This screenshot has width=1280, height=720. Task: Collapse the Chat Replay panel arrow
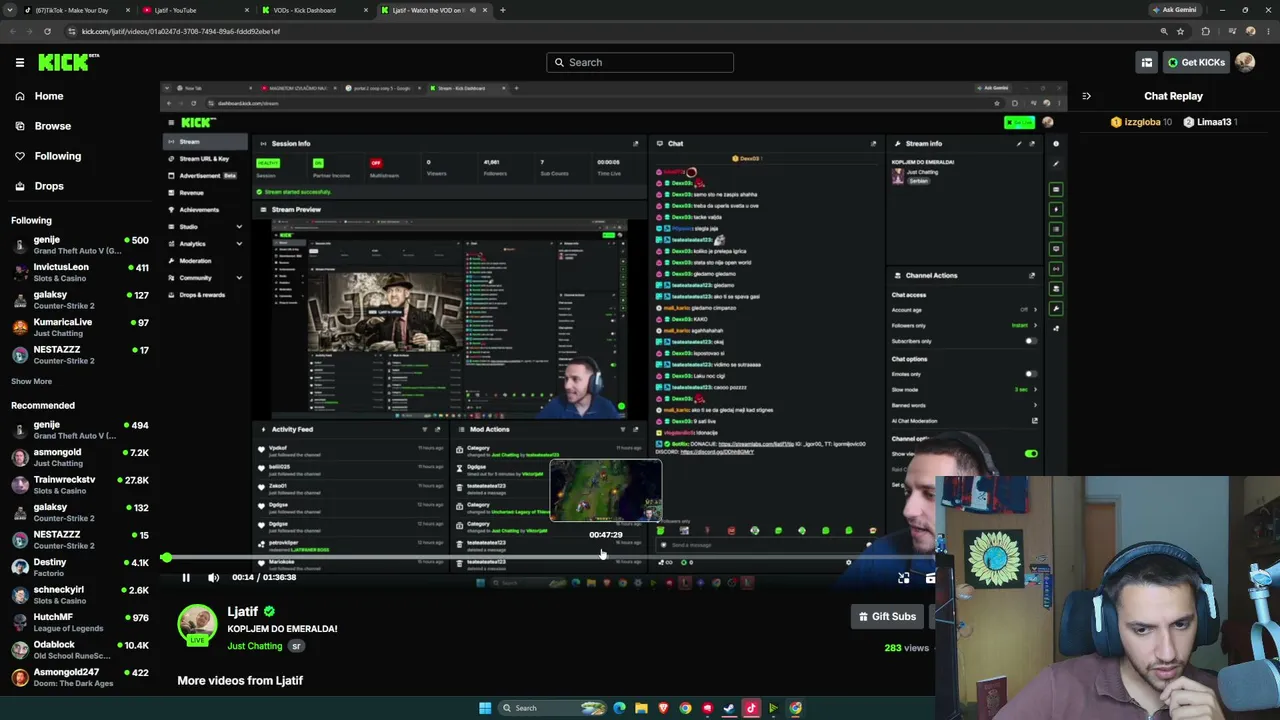click(x=1086, y=96)
